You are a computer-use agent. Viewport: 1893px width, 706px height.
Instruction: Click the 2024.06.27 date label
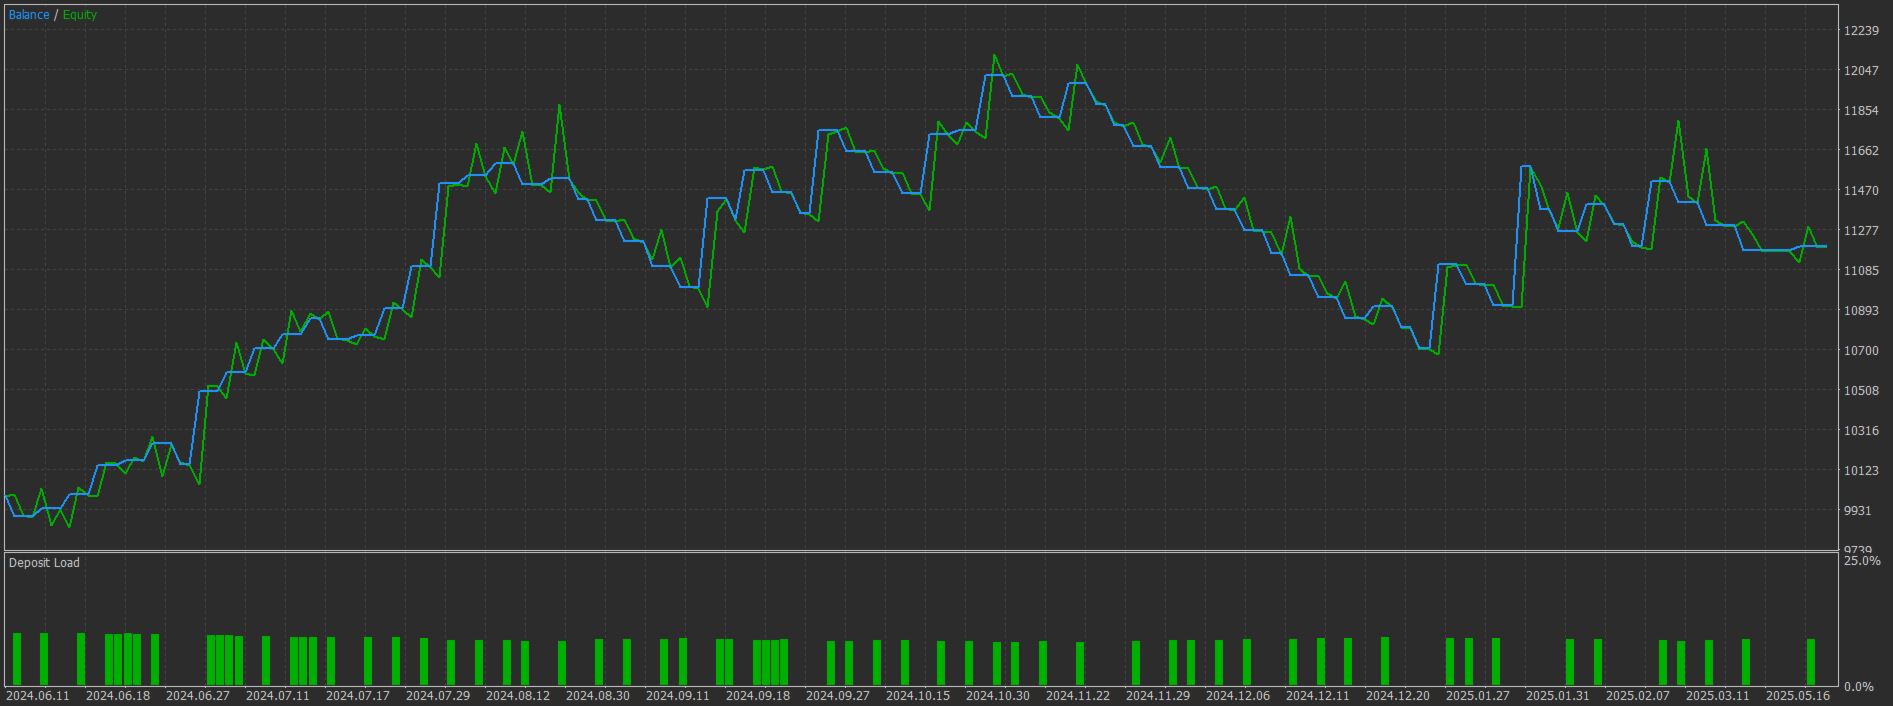(198, 696)
